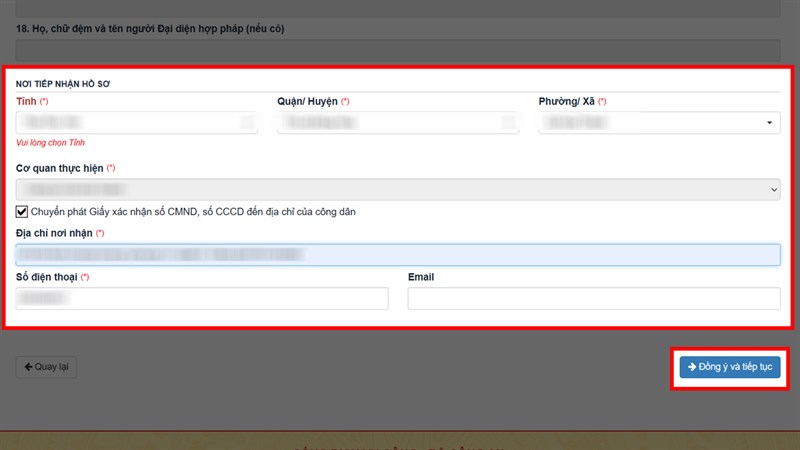Click the Số điện thoại input field

coord(202,298)
